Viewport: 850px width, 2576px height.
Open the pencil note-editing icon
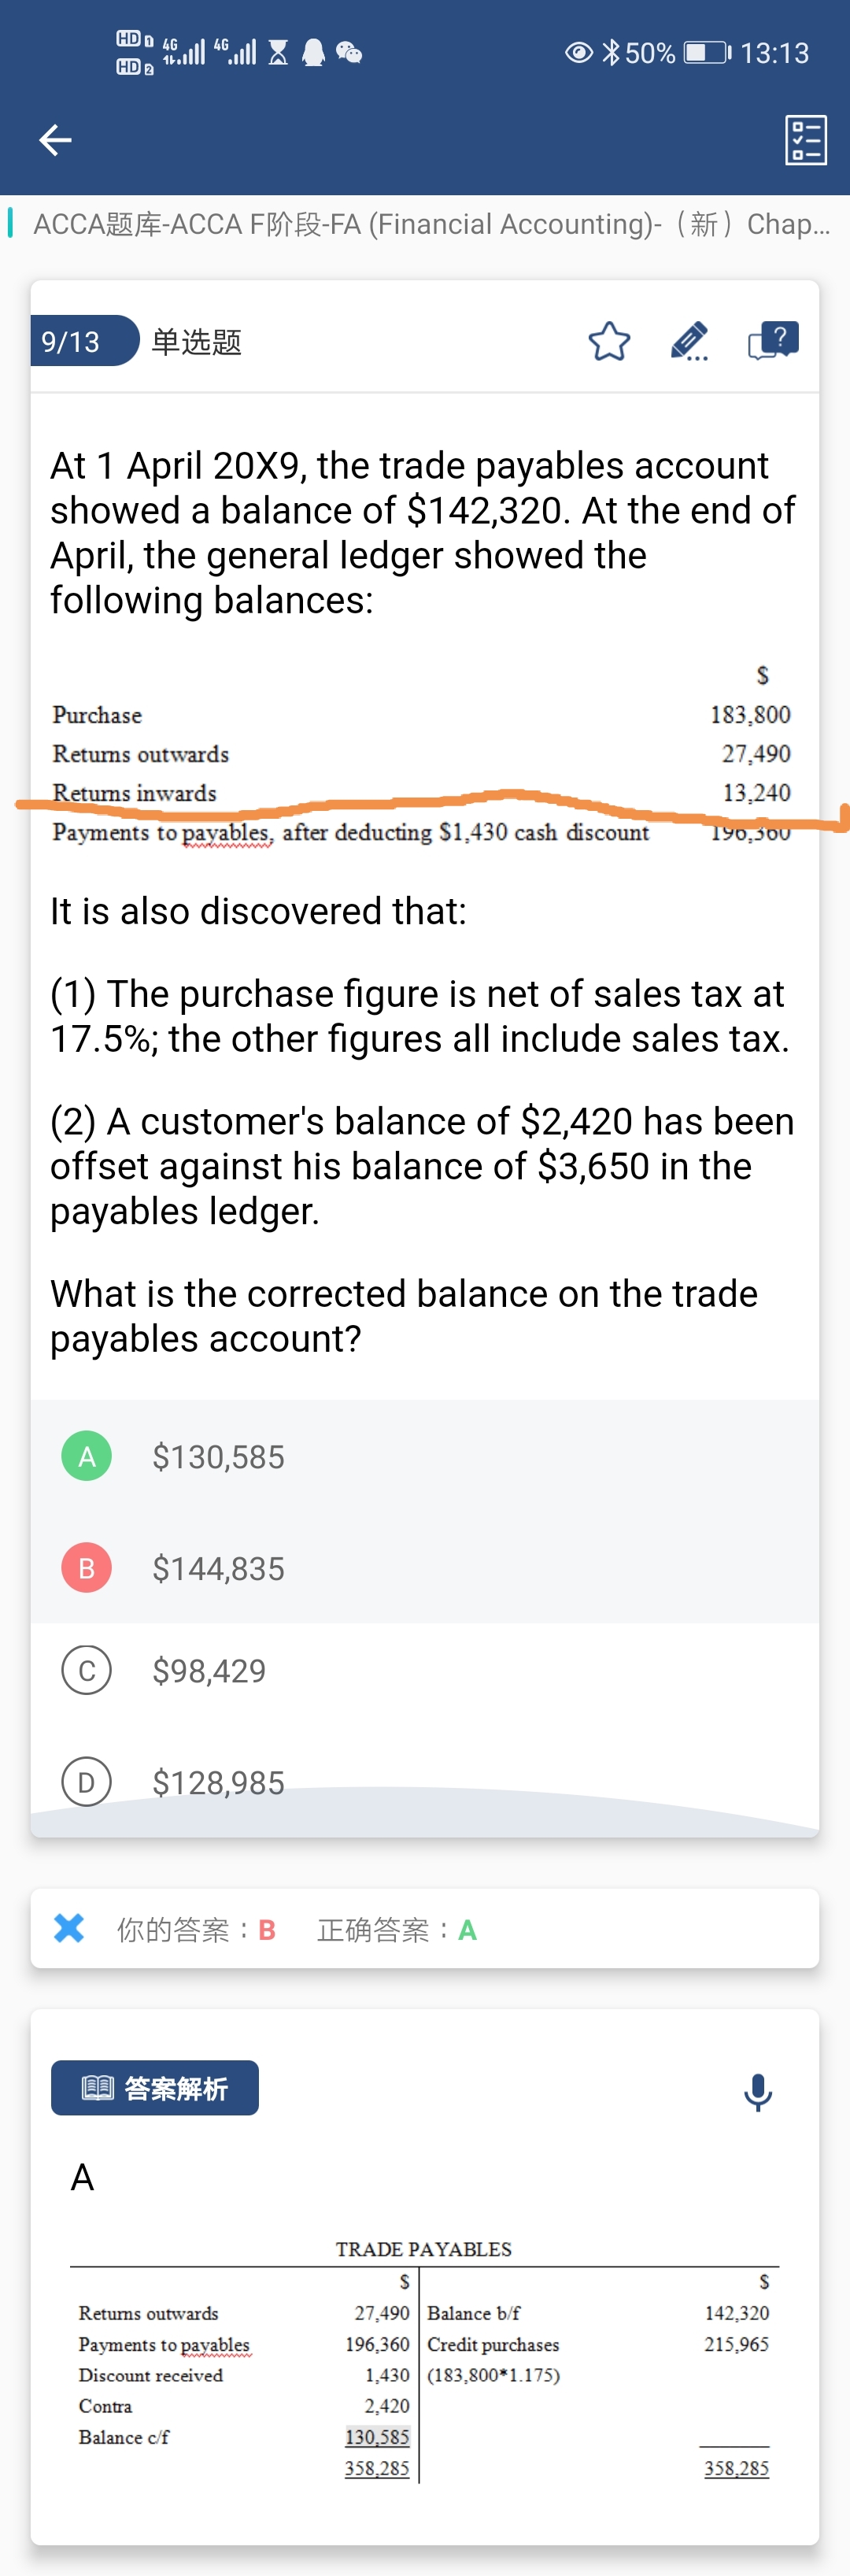point(690,341)
